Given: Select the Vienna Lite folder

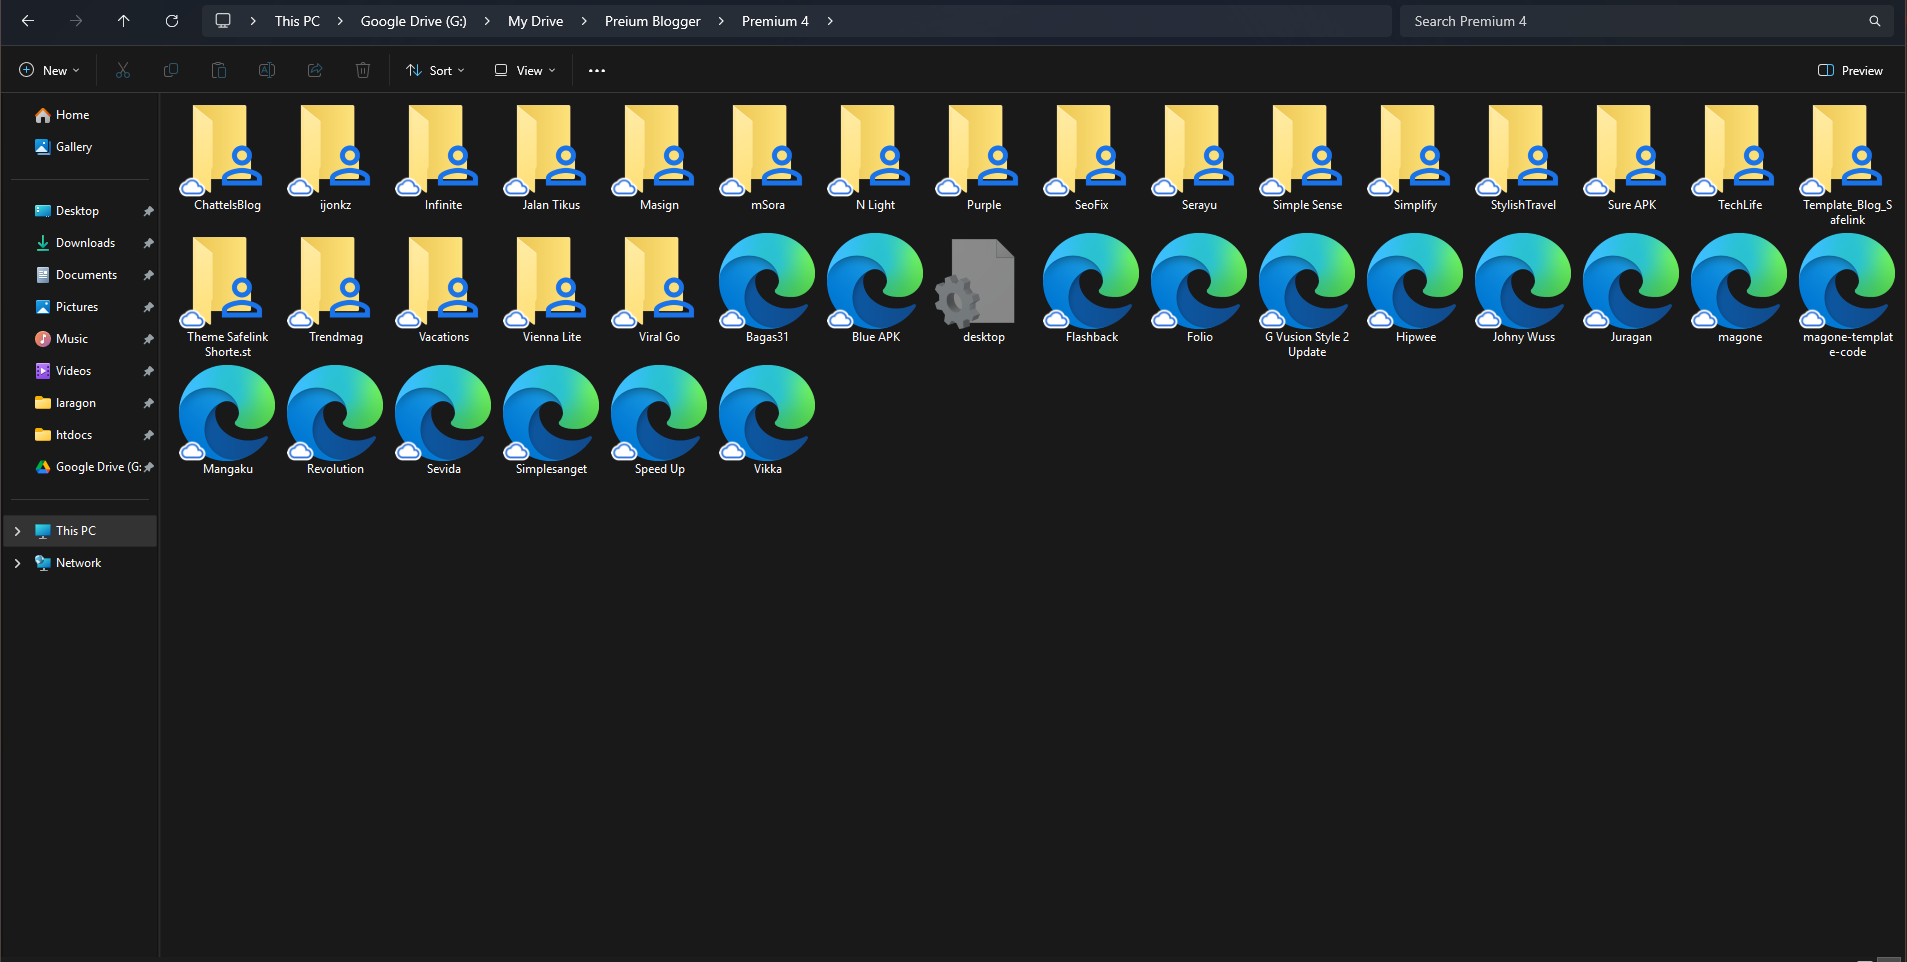Looking at the screenshot, I should pos(551,290).
